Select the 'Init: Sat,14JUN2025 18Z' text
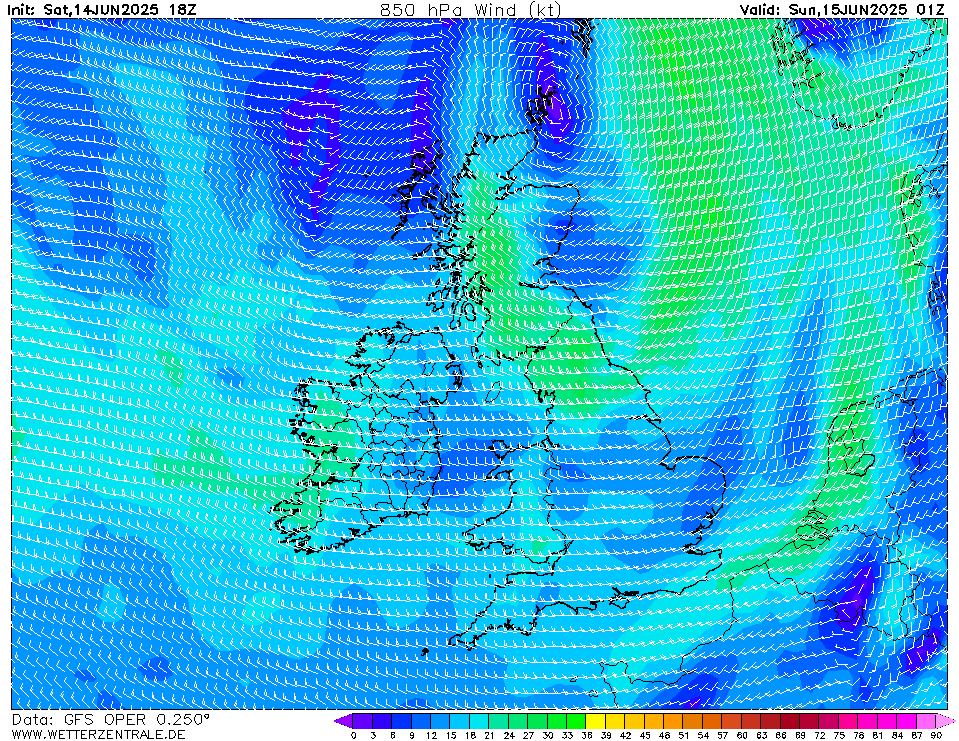 pyautogui.click(x=102, y=9)
